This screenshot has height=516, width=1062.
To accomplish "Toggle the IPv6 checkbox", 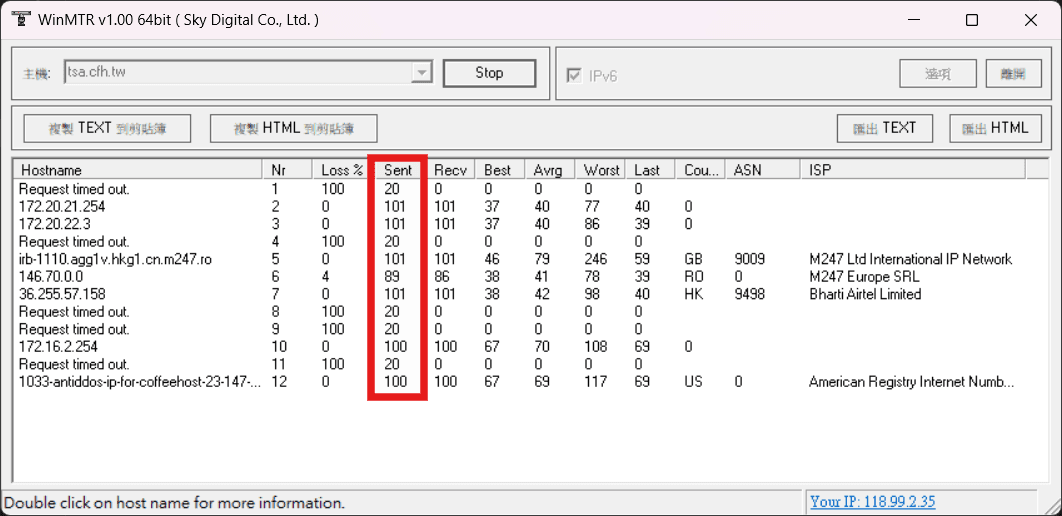I will point(575,75).
